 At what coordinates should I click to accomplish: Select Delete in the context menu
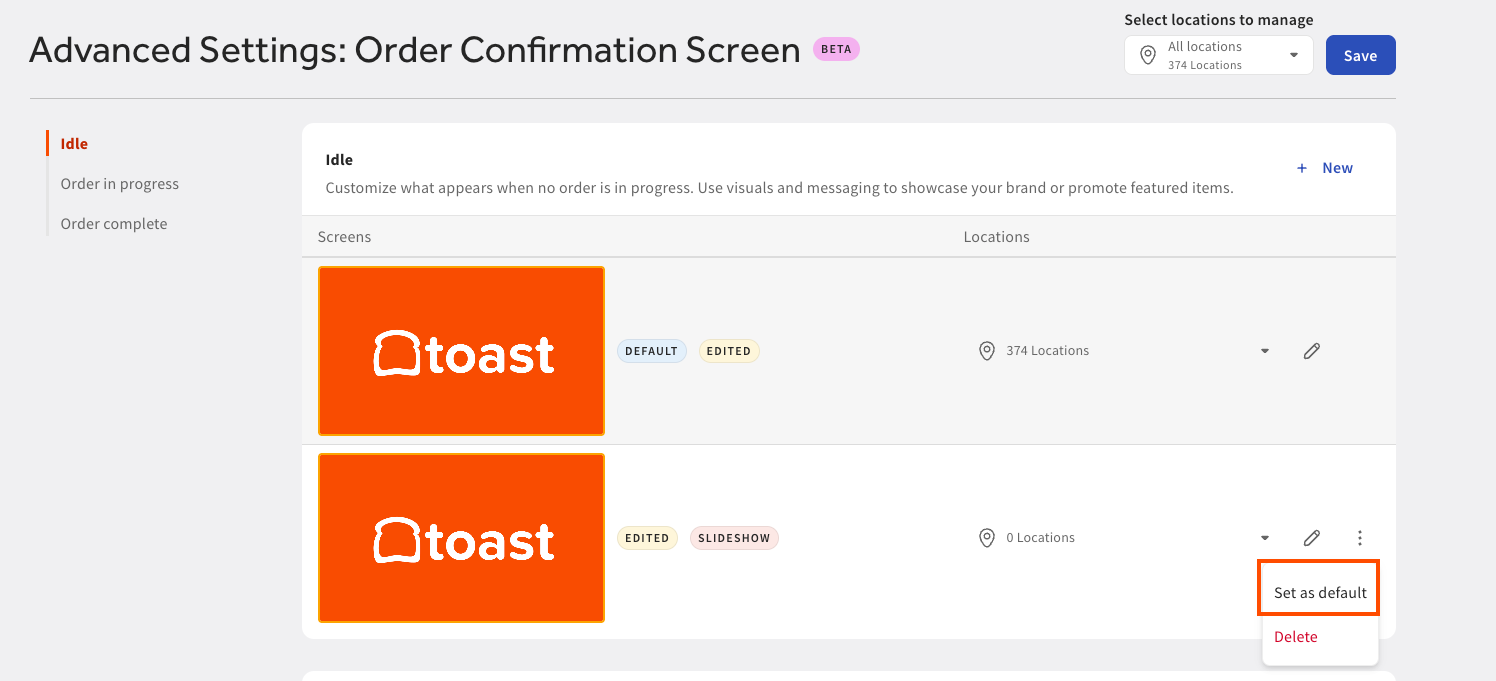click(1296, 637)
